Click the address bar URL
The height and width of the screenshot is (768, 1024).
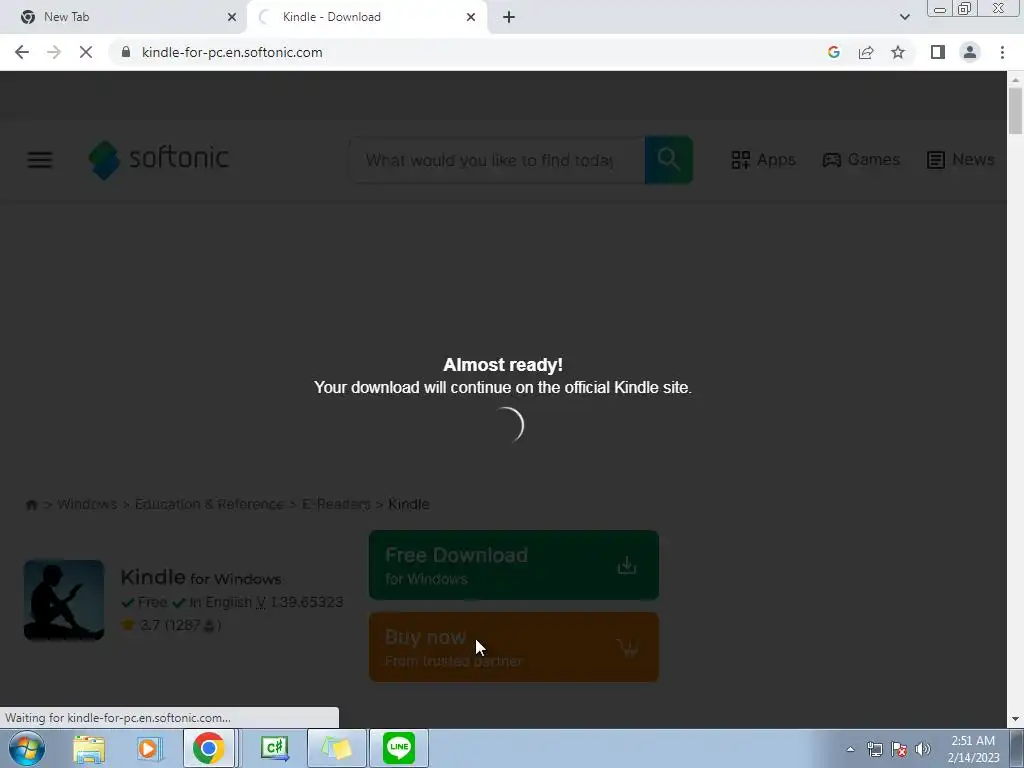(x=232, y=52)
